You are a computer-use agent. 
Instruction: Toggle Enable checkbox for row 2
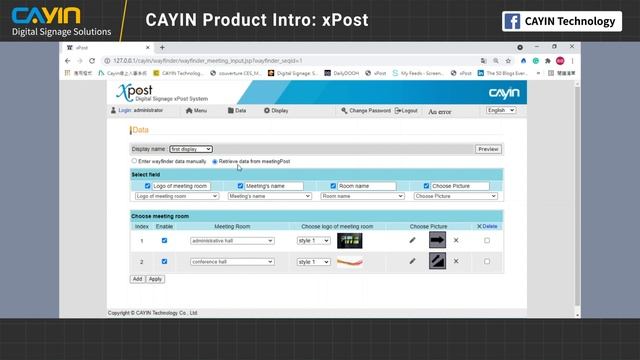(x=164, y=261)
